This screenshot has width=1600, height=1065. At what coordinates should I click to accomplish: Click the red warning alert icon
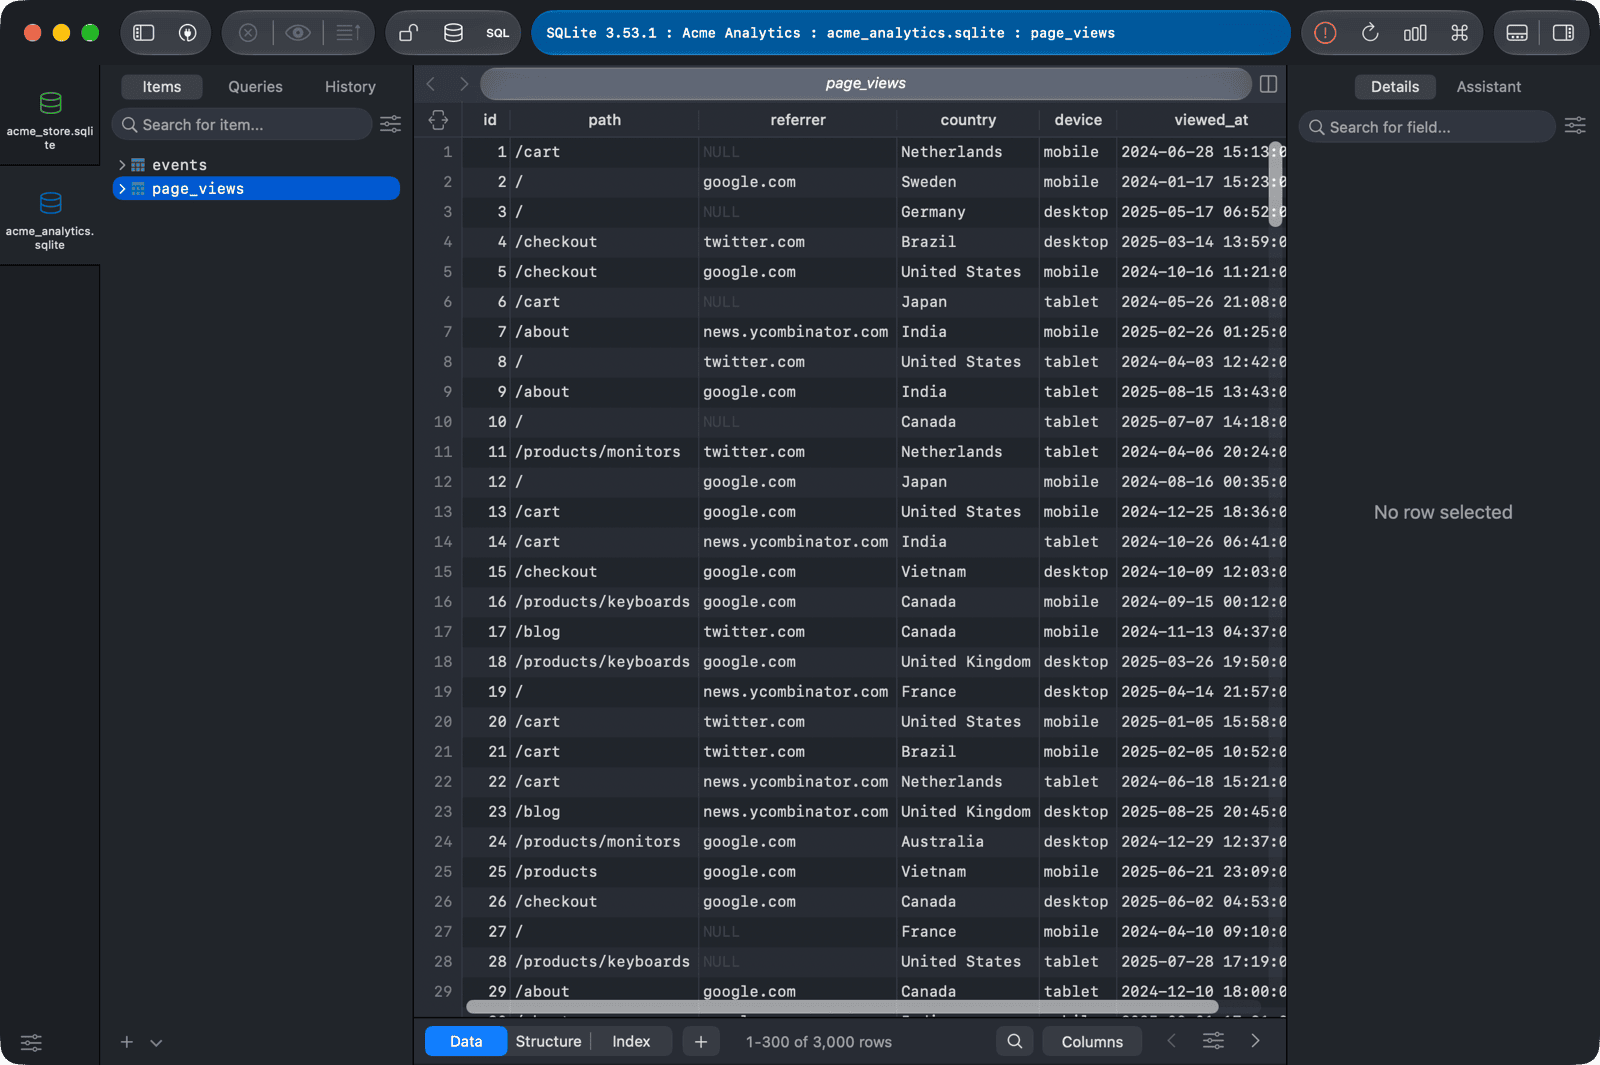pos(1325,33)
